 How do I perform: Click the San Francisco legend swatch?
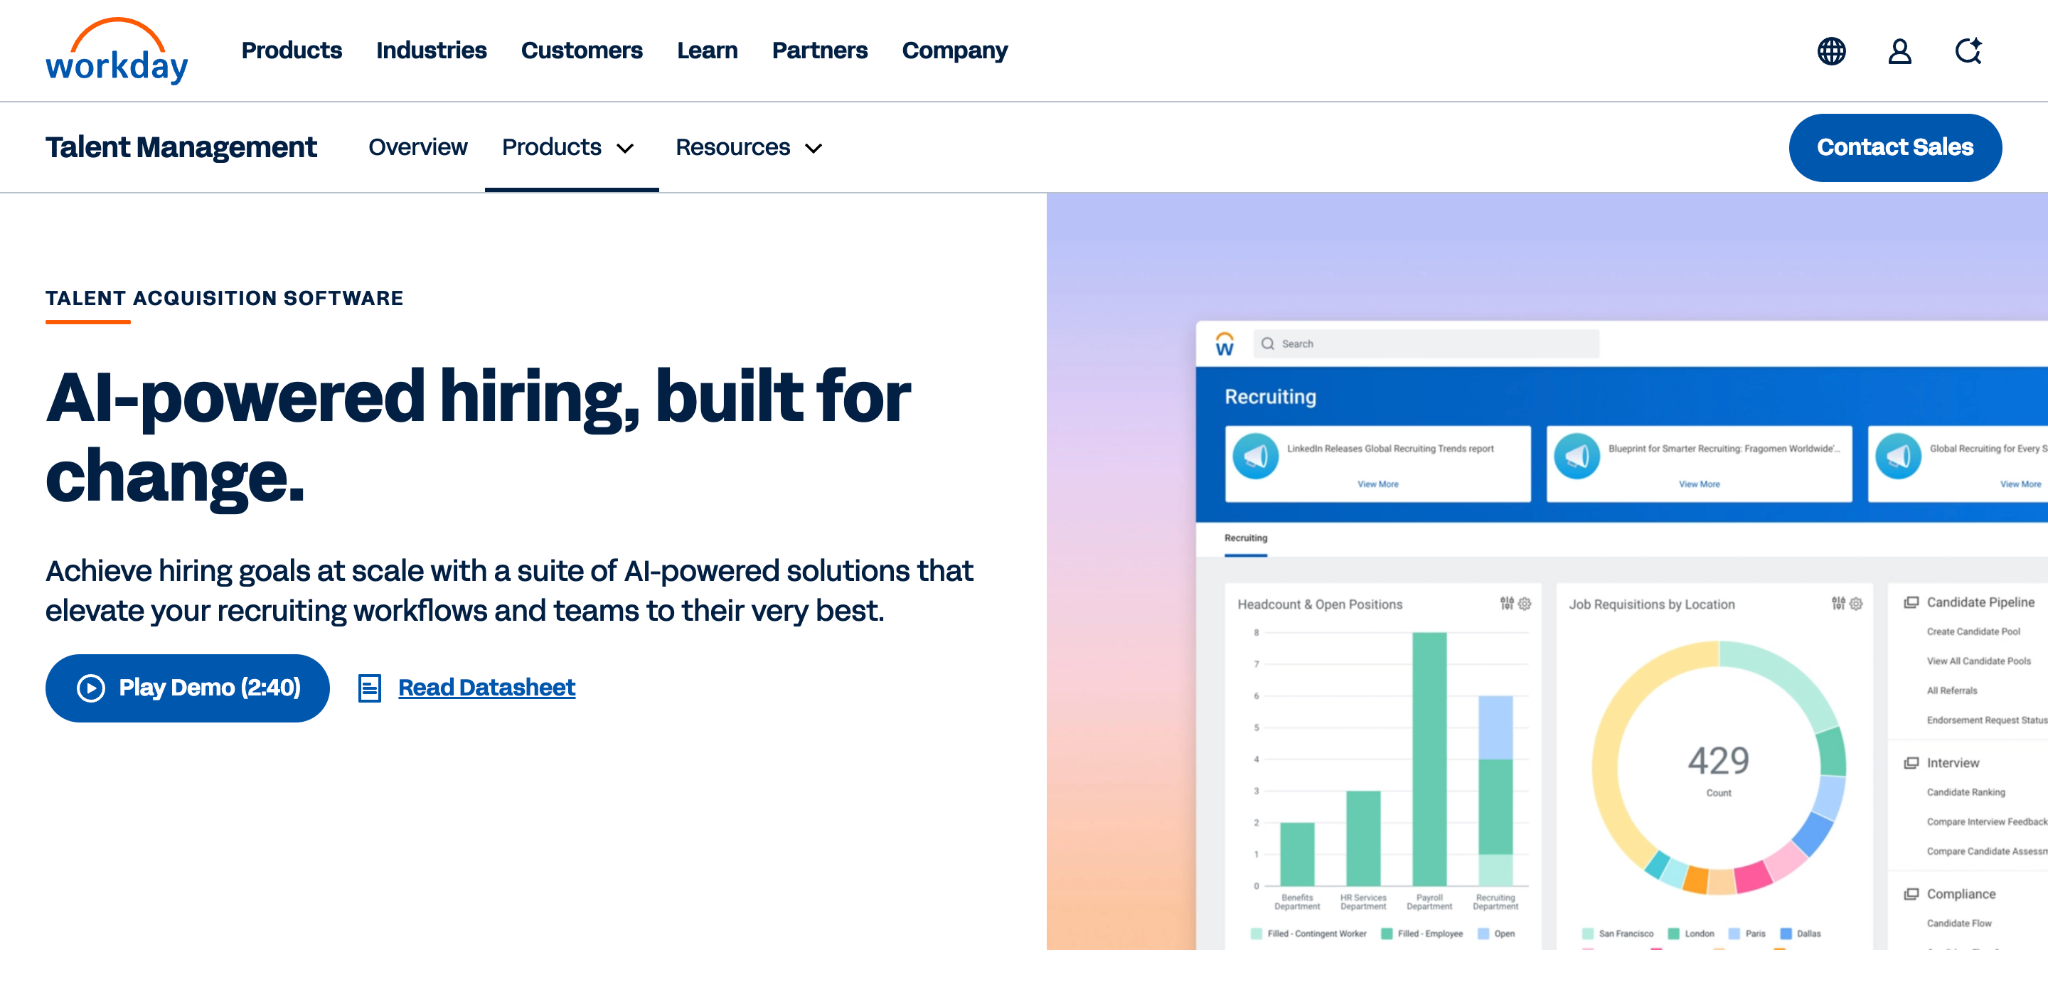[1587, 934]
